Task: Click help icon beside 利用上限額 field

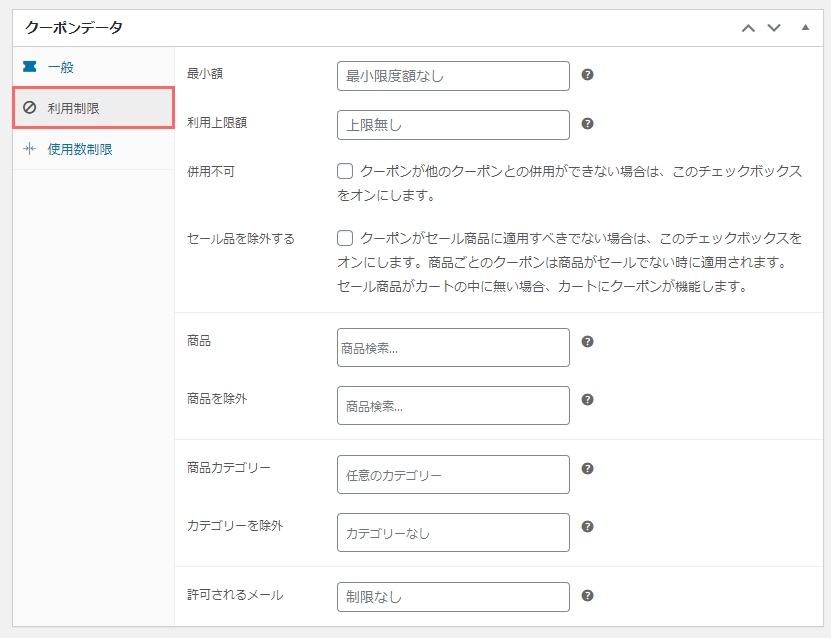Action: click(587, 123)
